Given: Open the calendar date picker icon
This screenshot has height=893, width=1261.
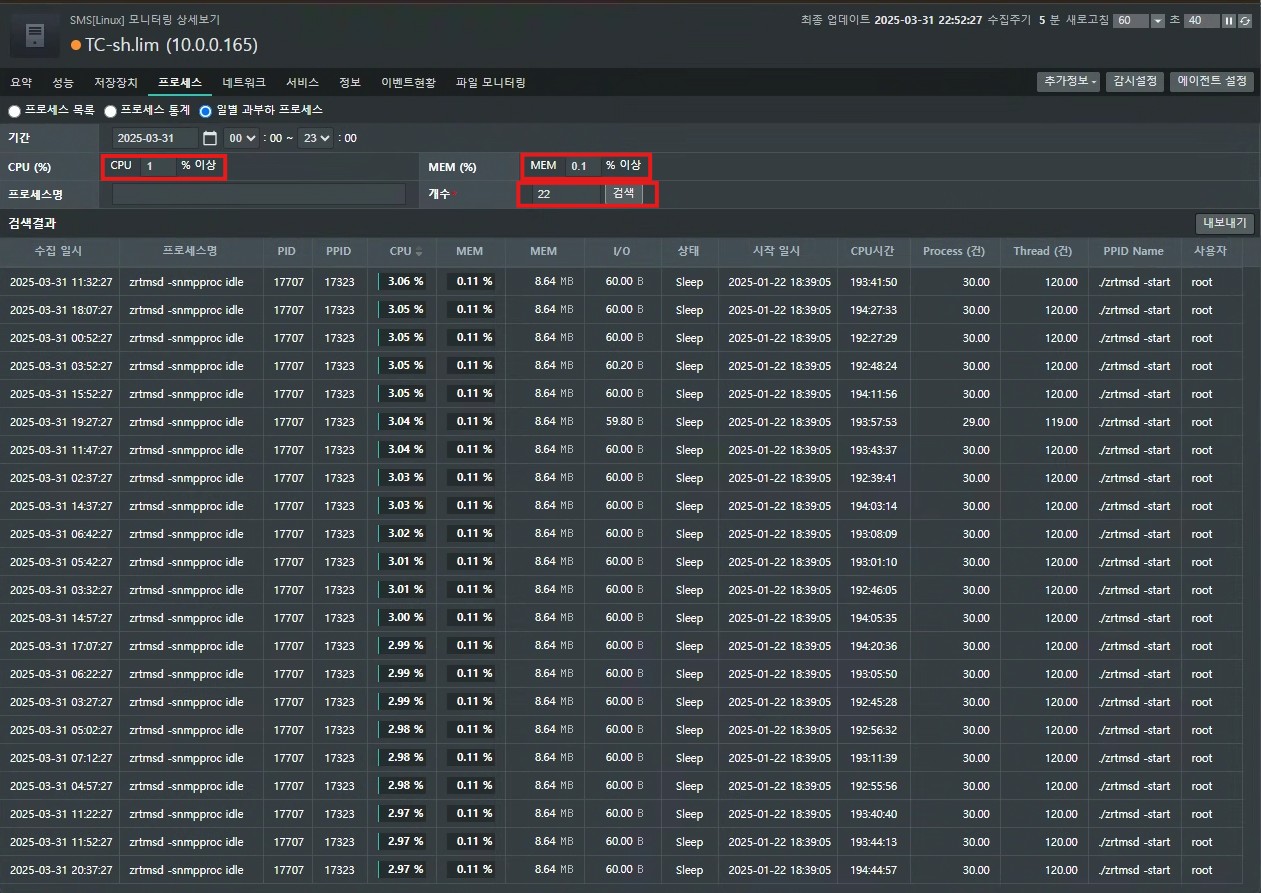Looking at the screenshot, I should point(209,138).
